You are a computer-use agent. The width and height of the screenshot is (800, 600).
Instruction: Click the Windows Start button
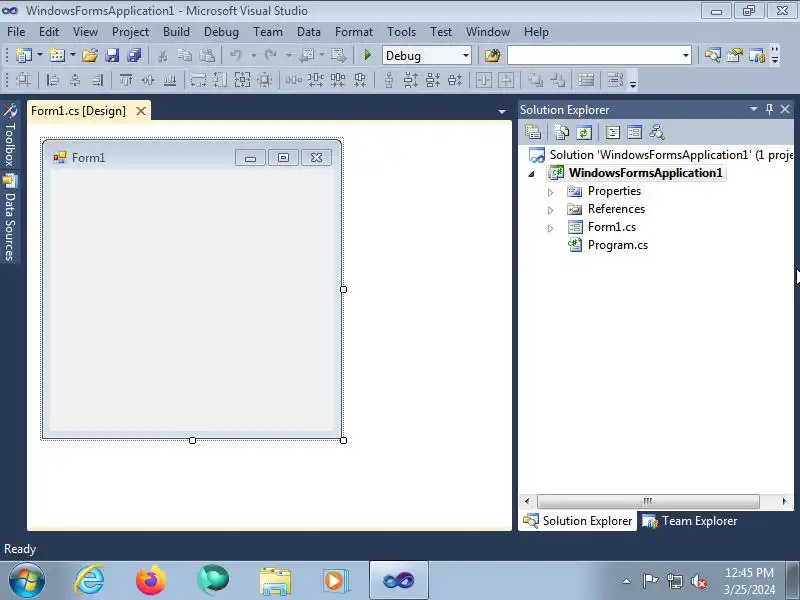(x=27, y=580)
